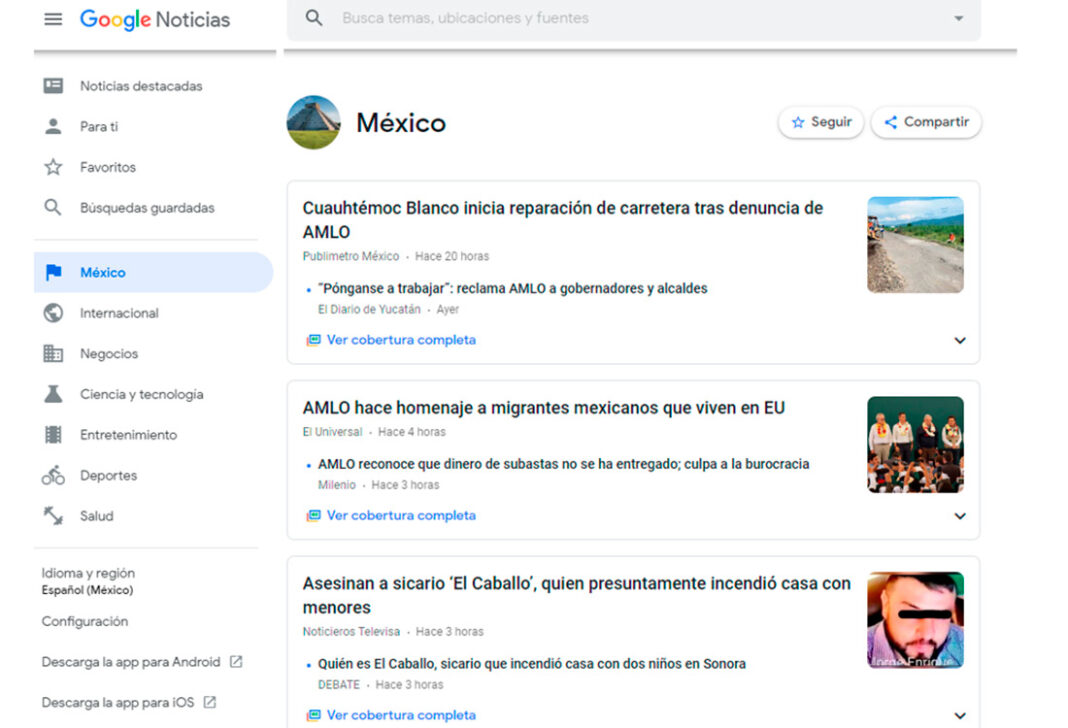Click the Búsquedas guardadas magnifier icon

tap(53, 207)
